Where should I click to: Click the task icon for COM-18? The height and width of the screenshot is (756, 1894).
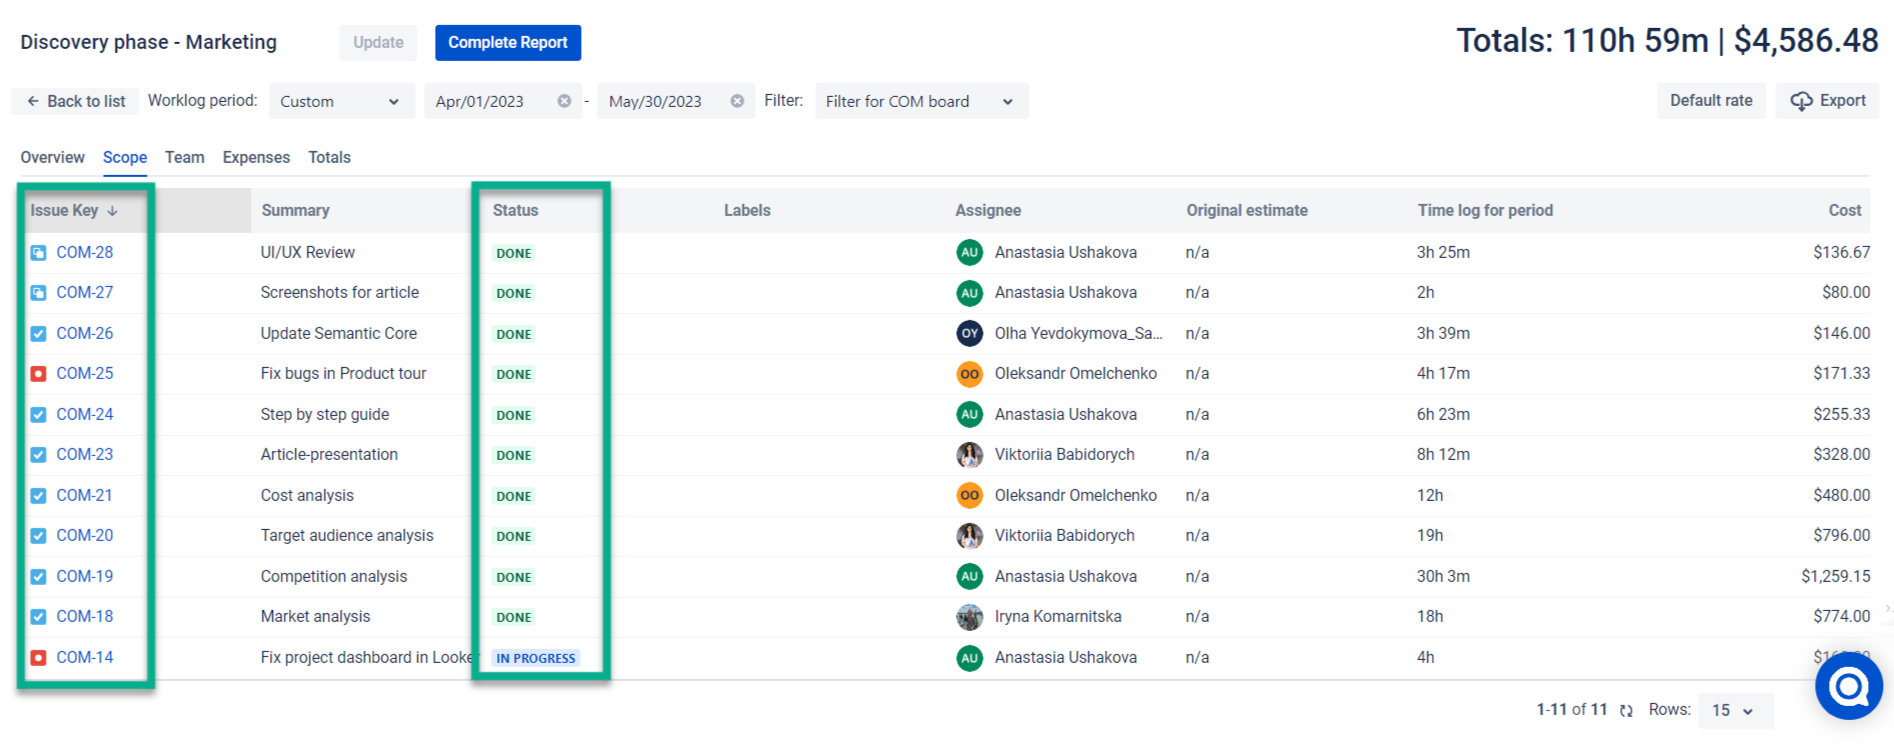click(38, 617)
